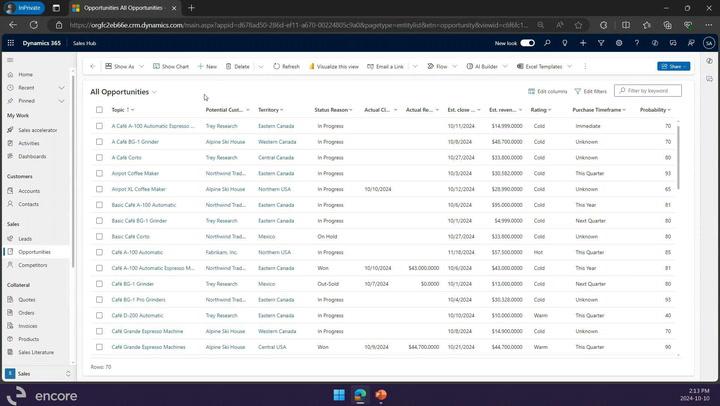Select the A Café Corto row checkbox
The image size is (720, 406).
click(99, 158)
